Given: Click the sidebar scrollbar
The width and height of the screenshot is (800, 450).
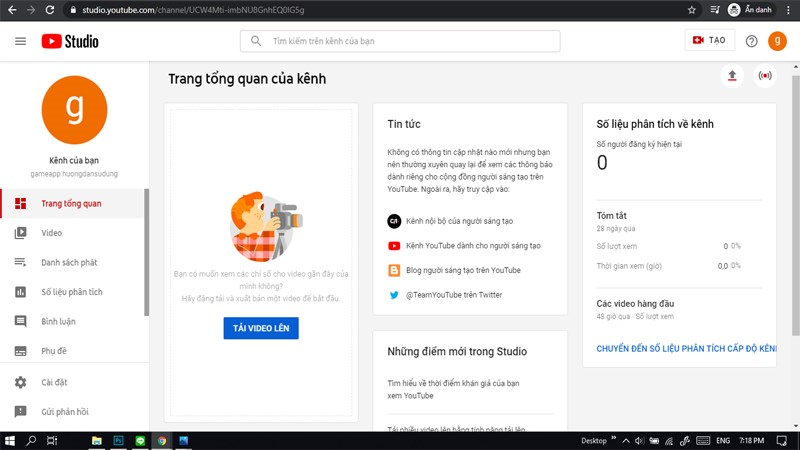Looking at the screenshot, I should (x=146, y=253).
